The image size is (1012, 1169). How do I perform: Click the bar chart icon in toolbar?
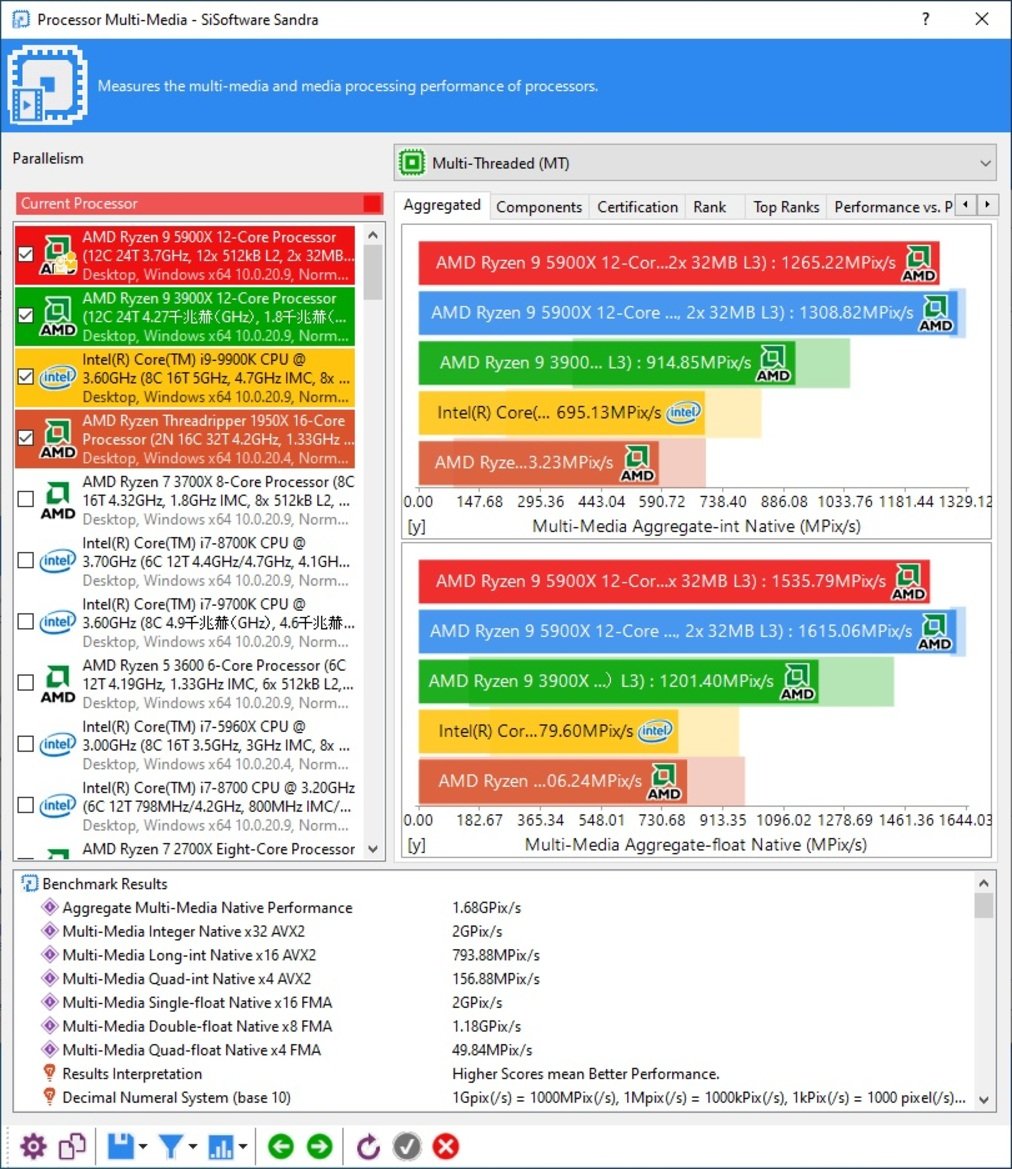pos(221,1147)
